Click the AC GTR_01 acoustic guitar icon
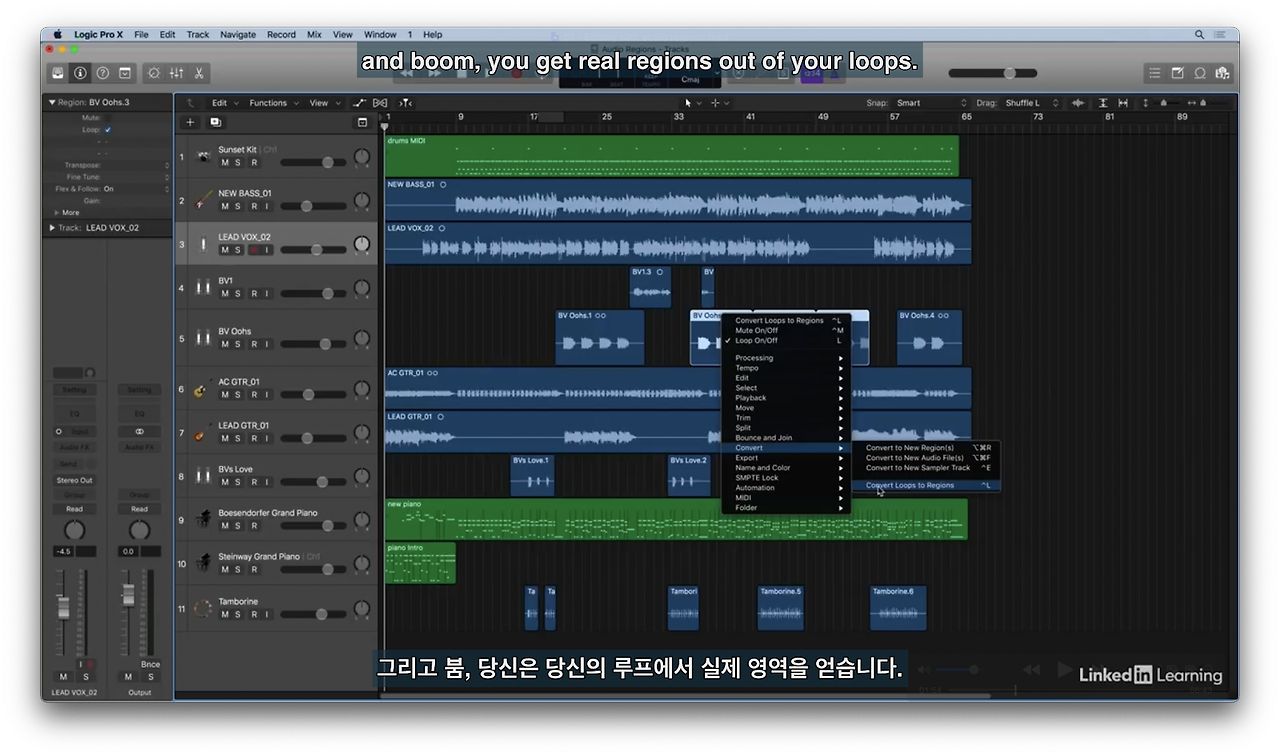The width and height of the screenshot is (1280, 756). click(x=203, y=389)
